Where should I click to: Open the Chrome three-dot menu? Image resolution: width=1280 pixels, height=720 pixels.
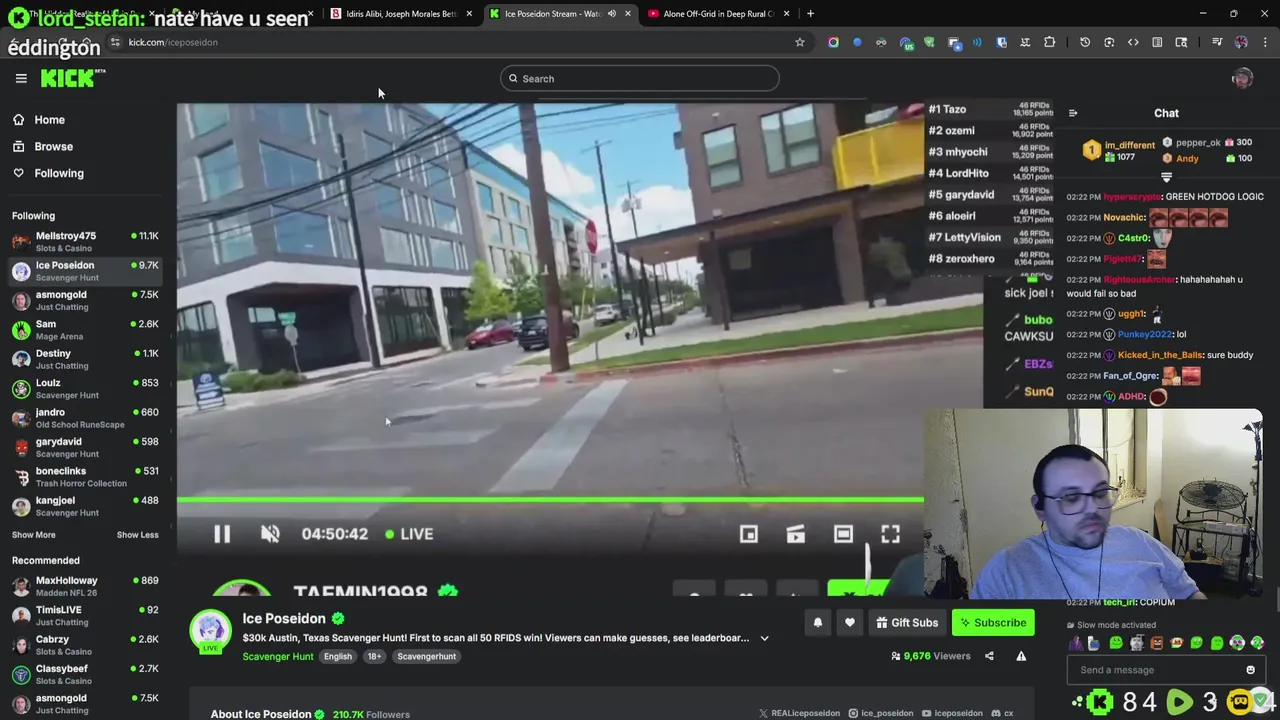point(1265,42)
